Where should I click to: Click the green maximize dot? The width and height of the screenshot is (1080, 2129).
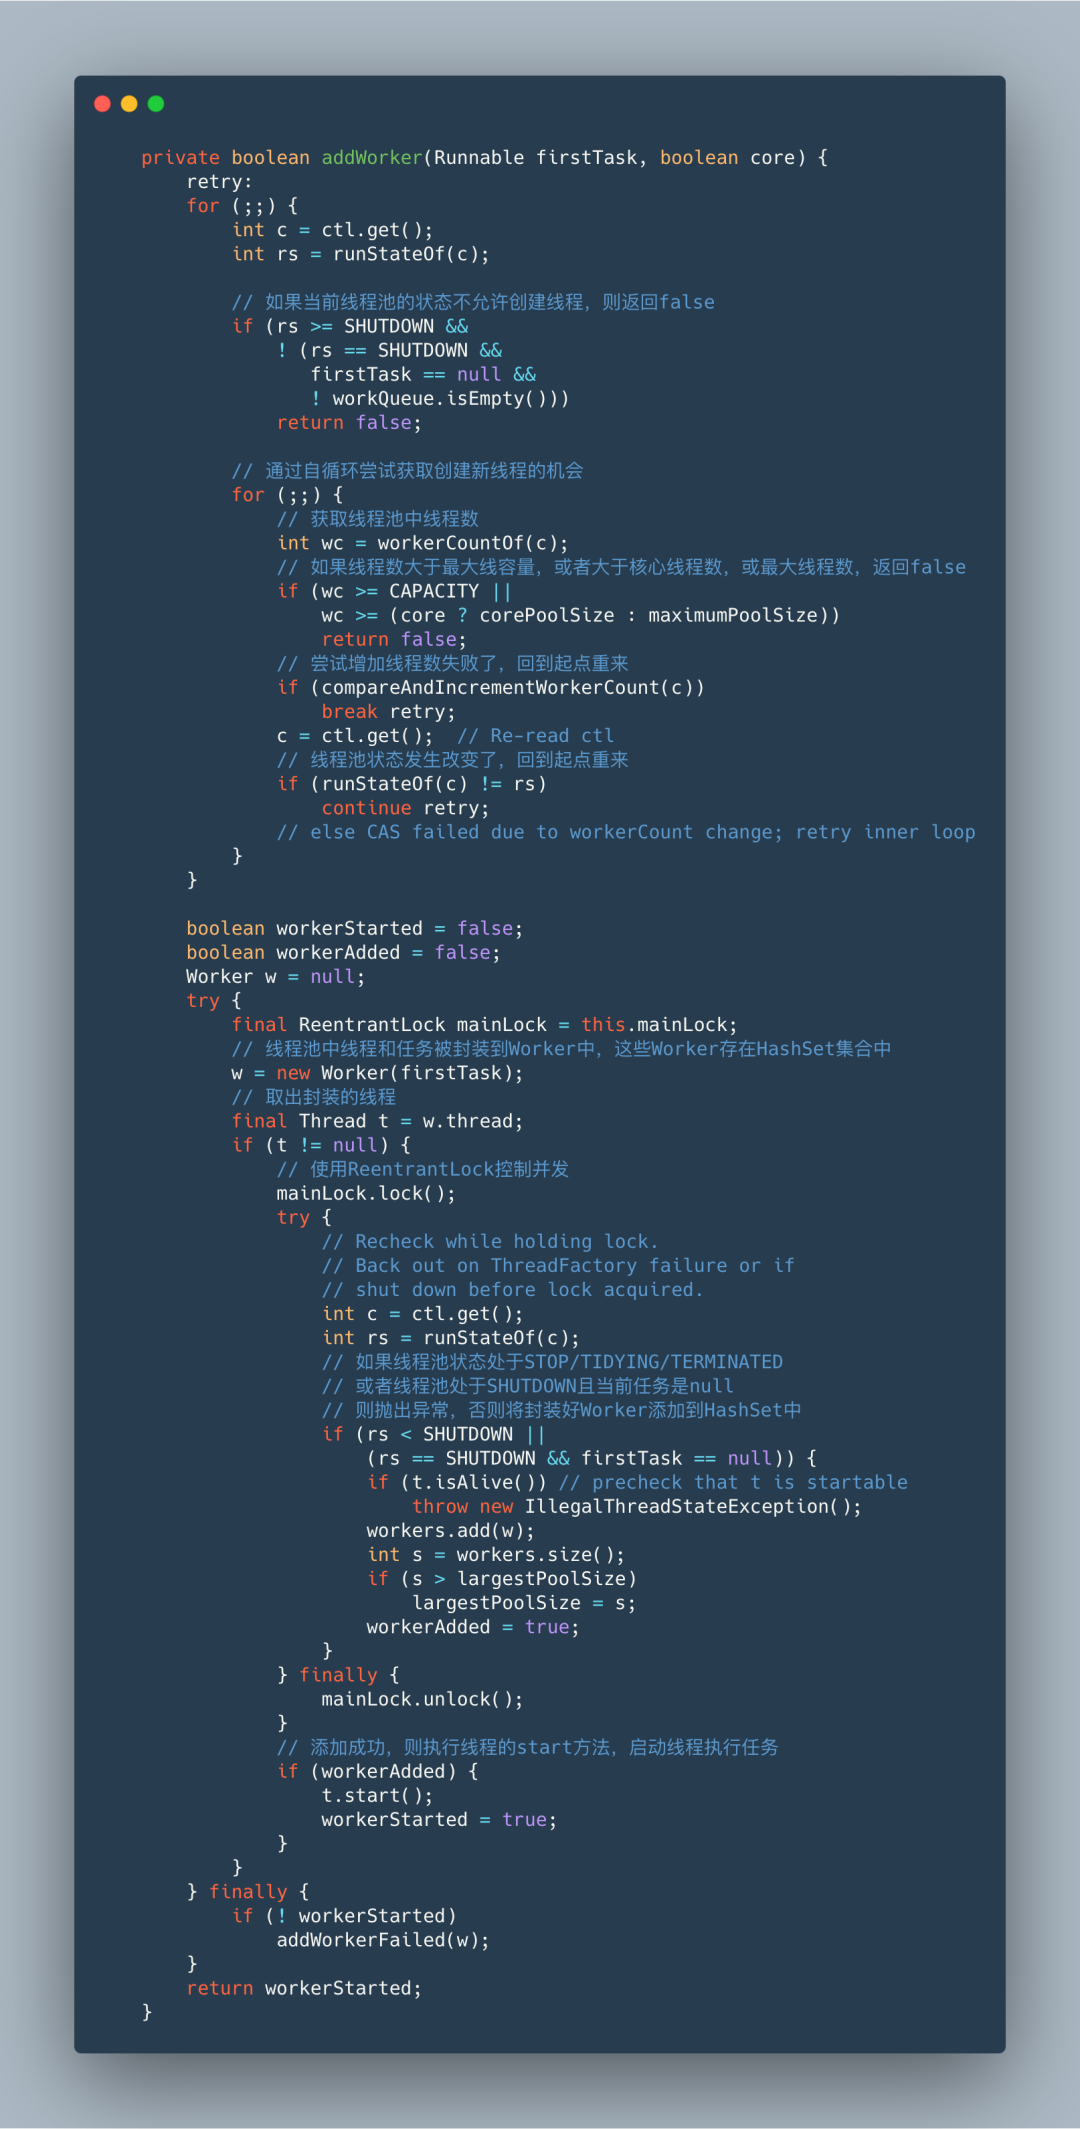click(x=156, y=104)
